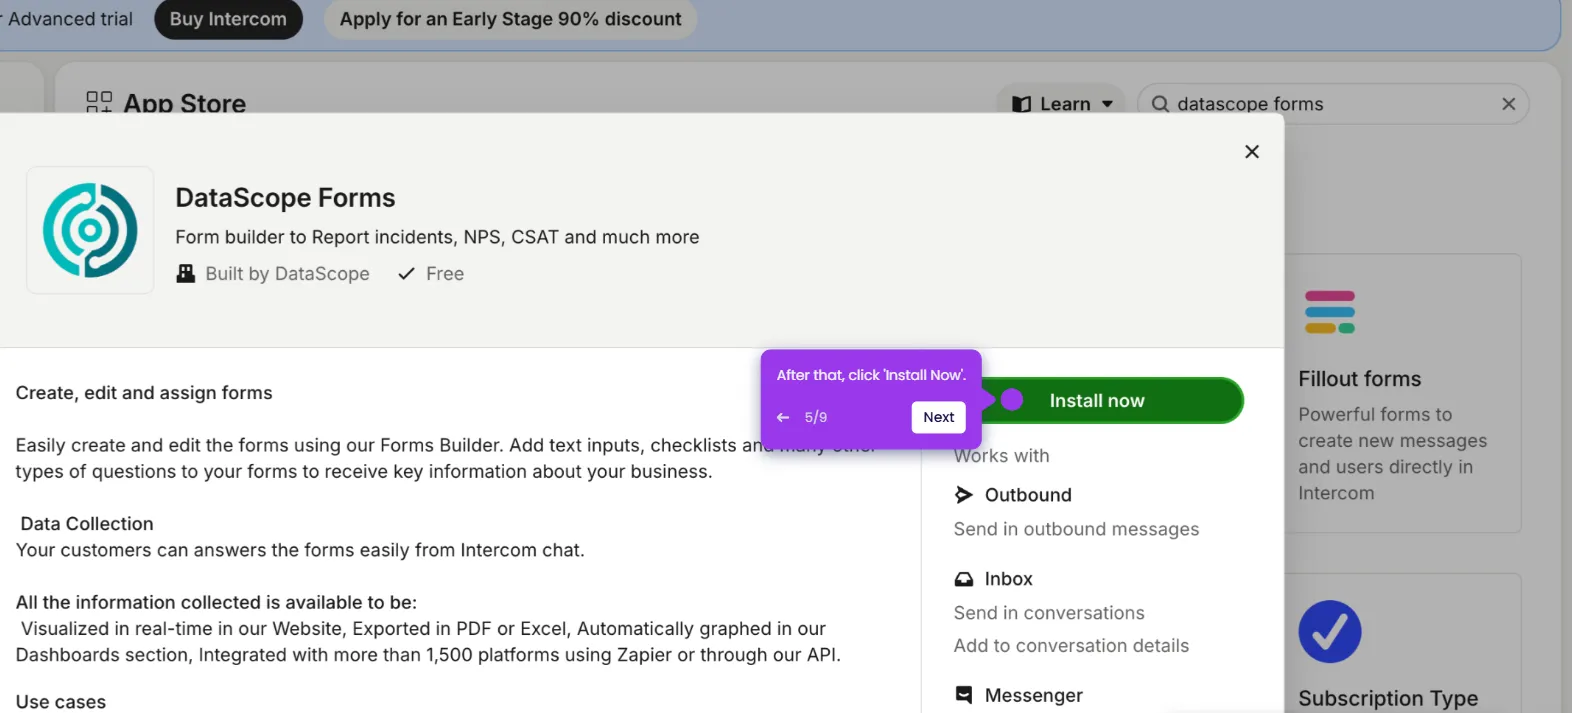The height and width of the screenshot is (713, 1572).
Task: Clear the search field with the X
Action: pyautogui.click(x=1508, y=104)
